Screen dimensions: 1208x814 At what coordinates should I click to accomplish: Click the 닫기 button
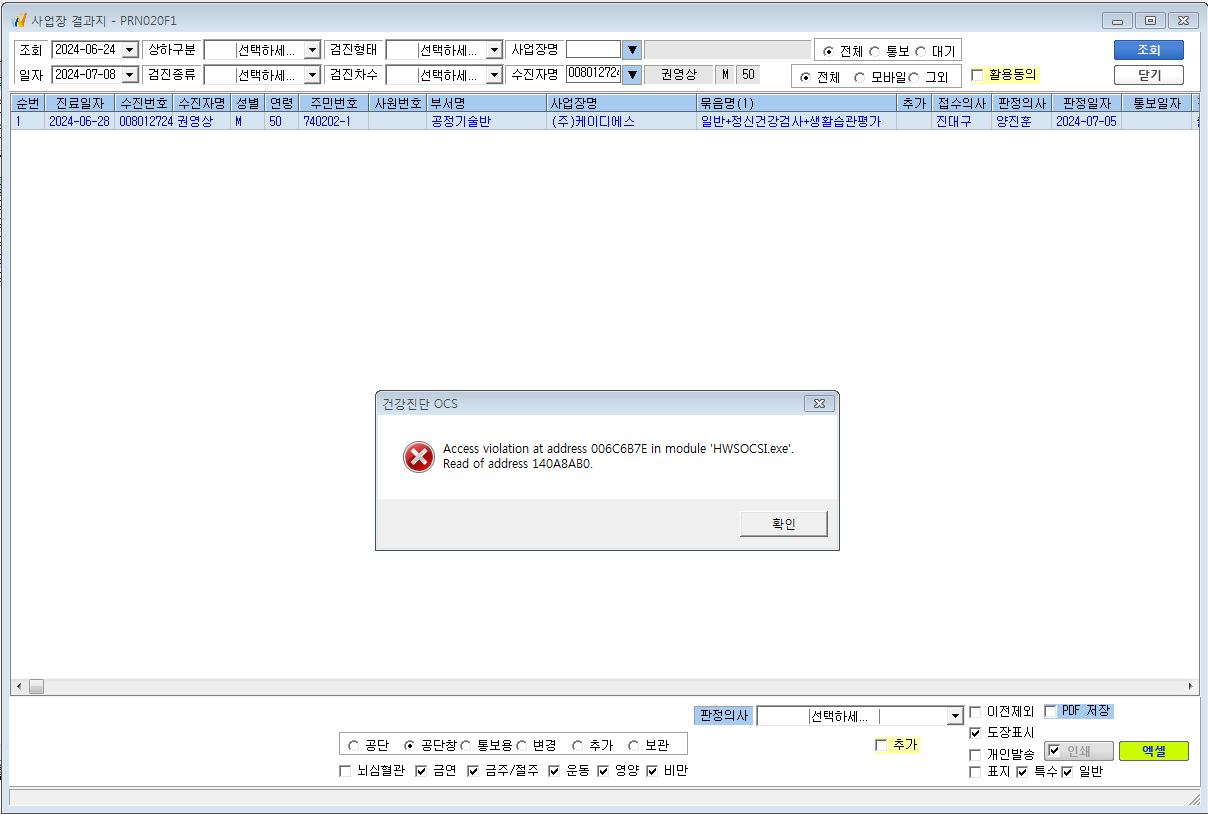(1149, 75)
